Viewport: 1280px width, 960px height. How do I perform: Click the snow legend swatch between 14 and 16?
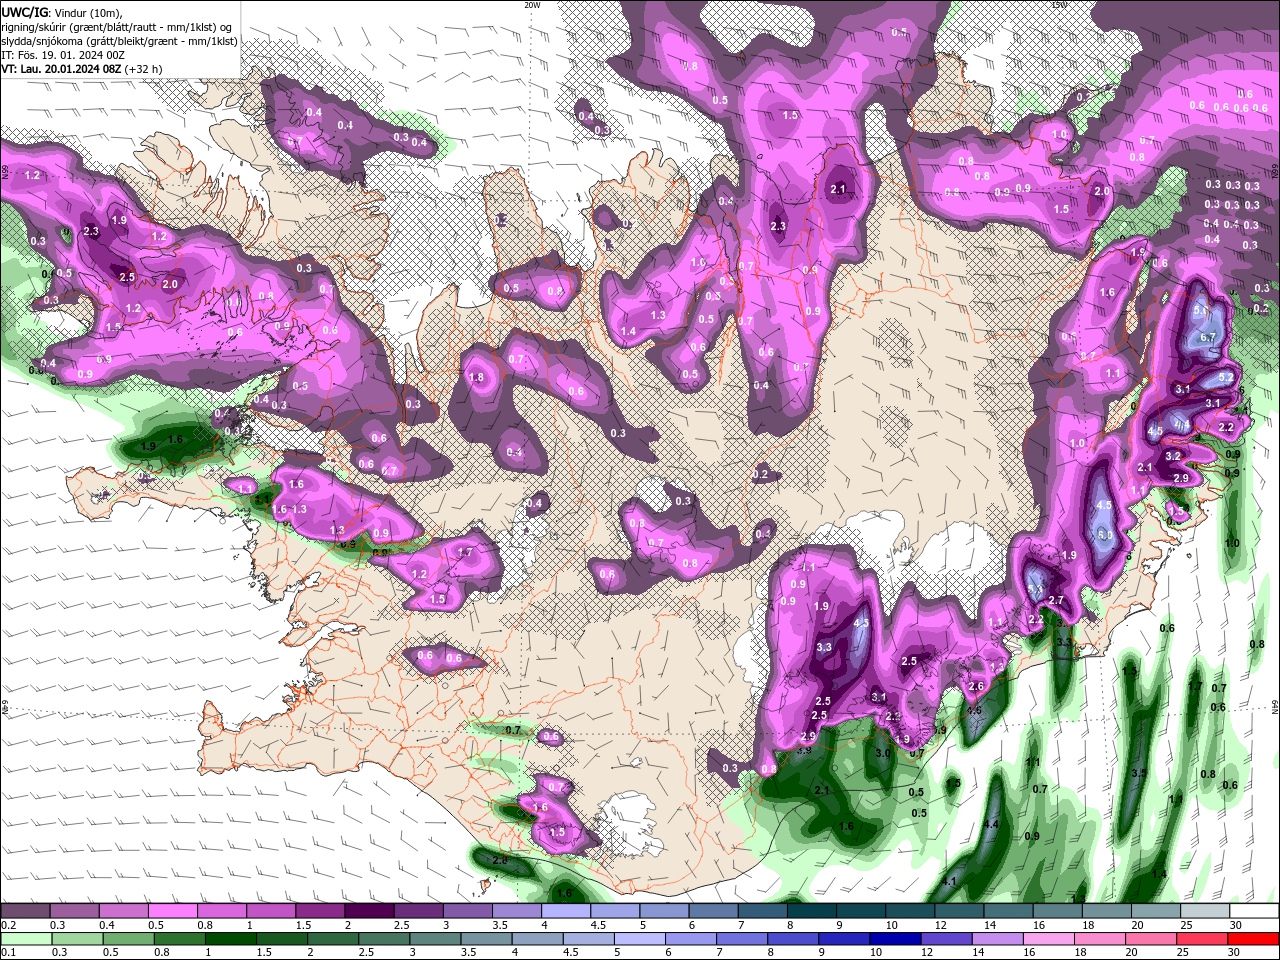1008,911
